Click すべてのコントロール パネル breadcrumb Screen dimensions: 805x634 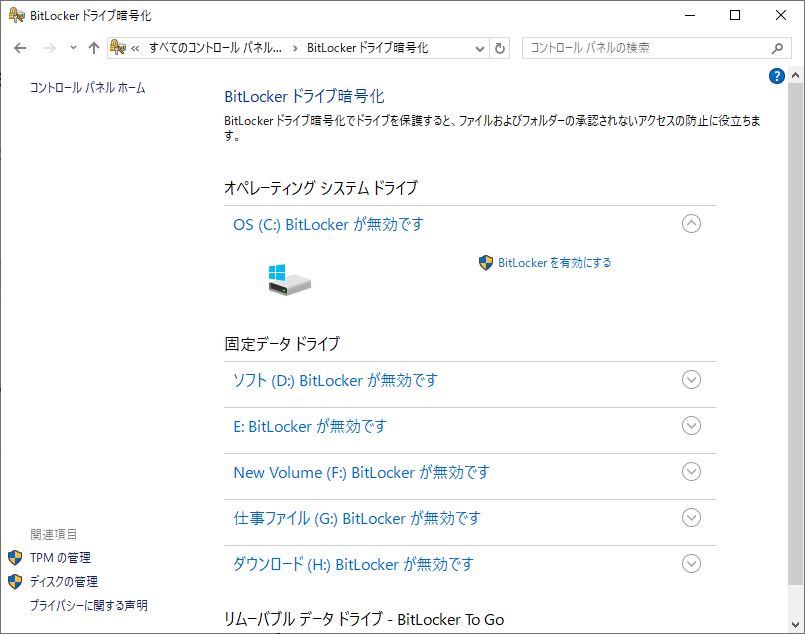[215, 48]
